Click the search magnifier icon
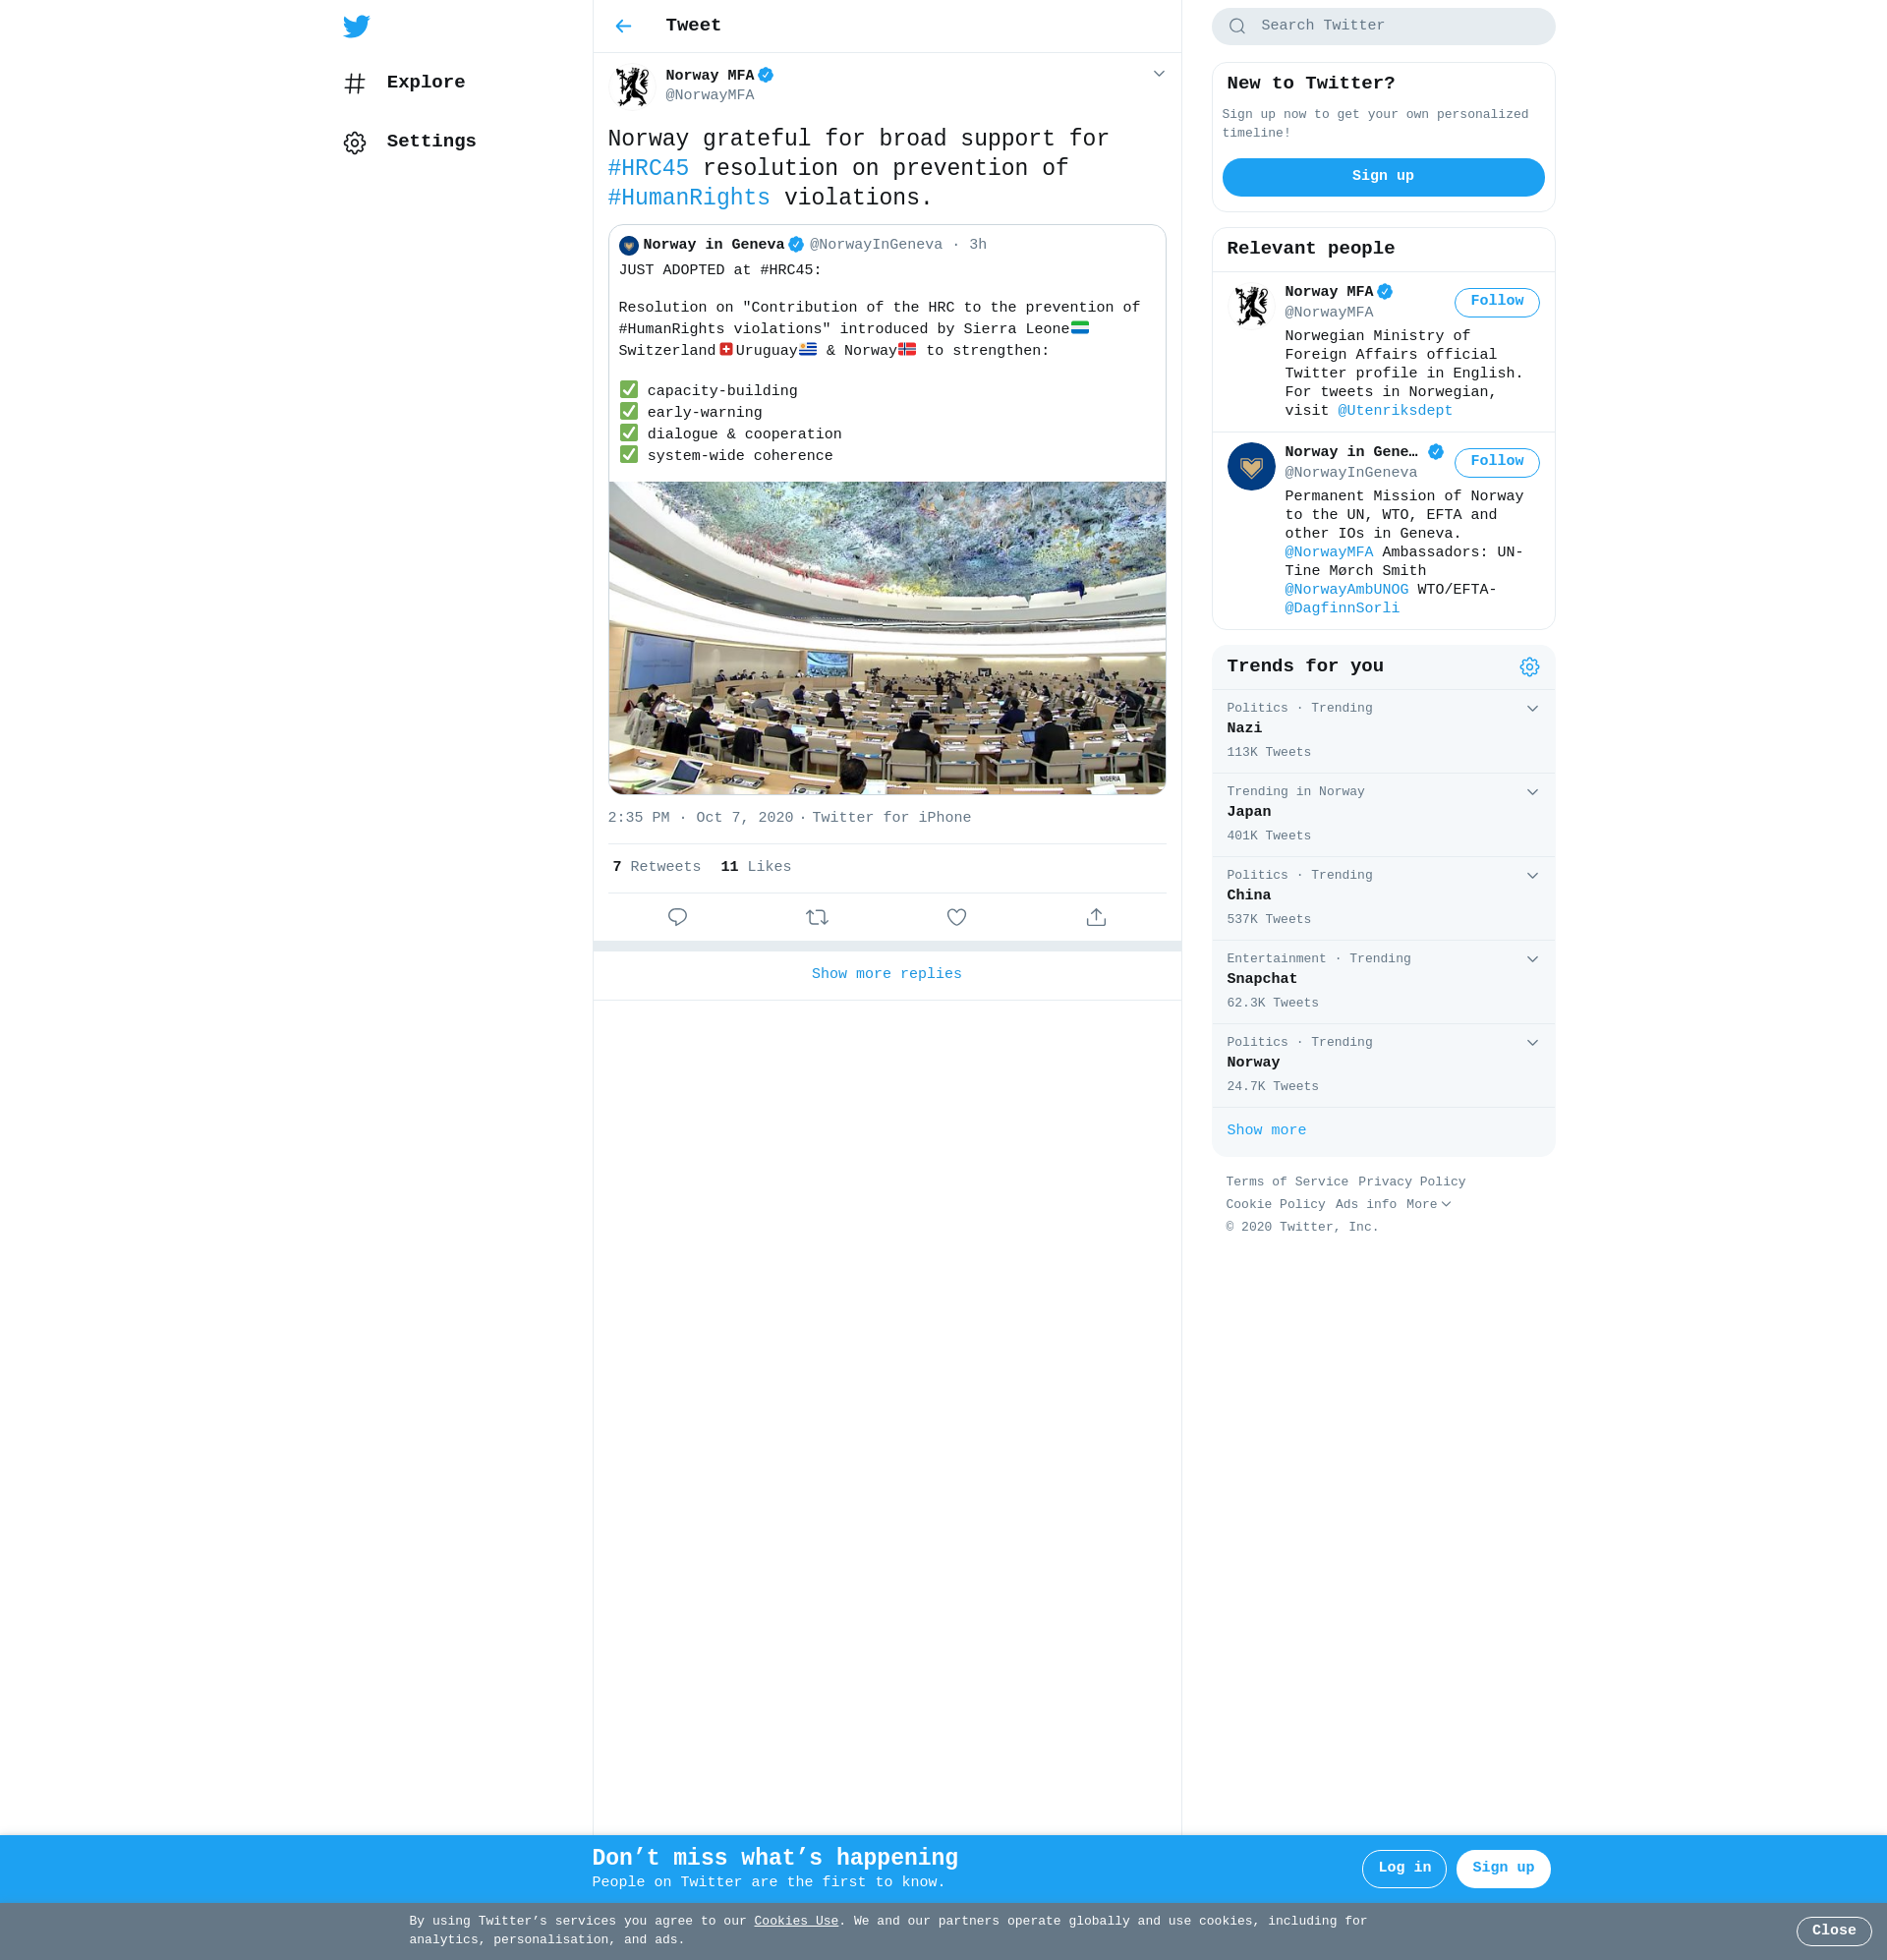The image size is (1887, 1960). (x=1237, y=26)
